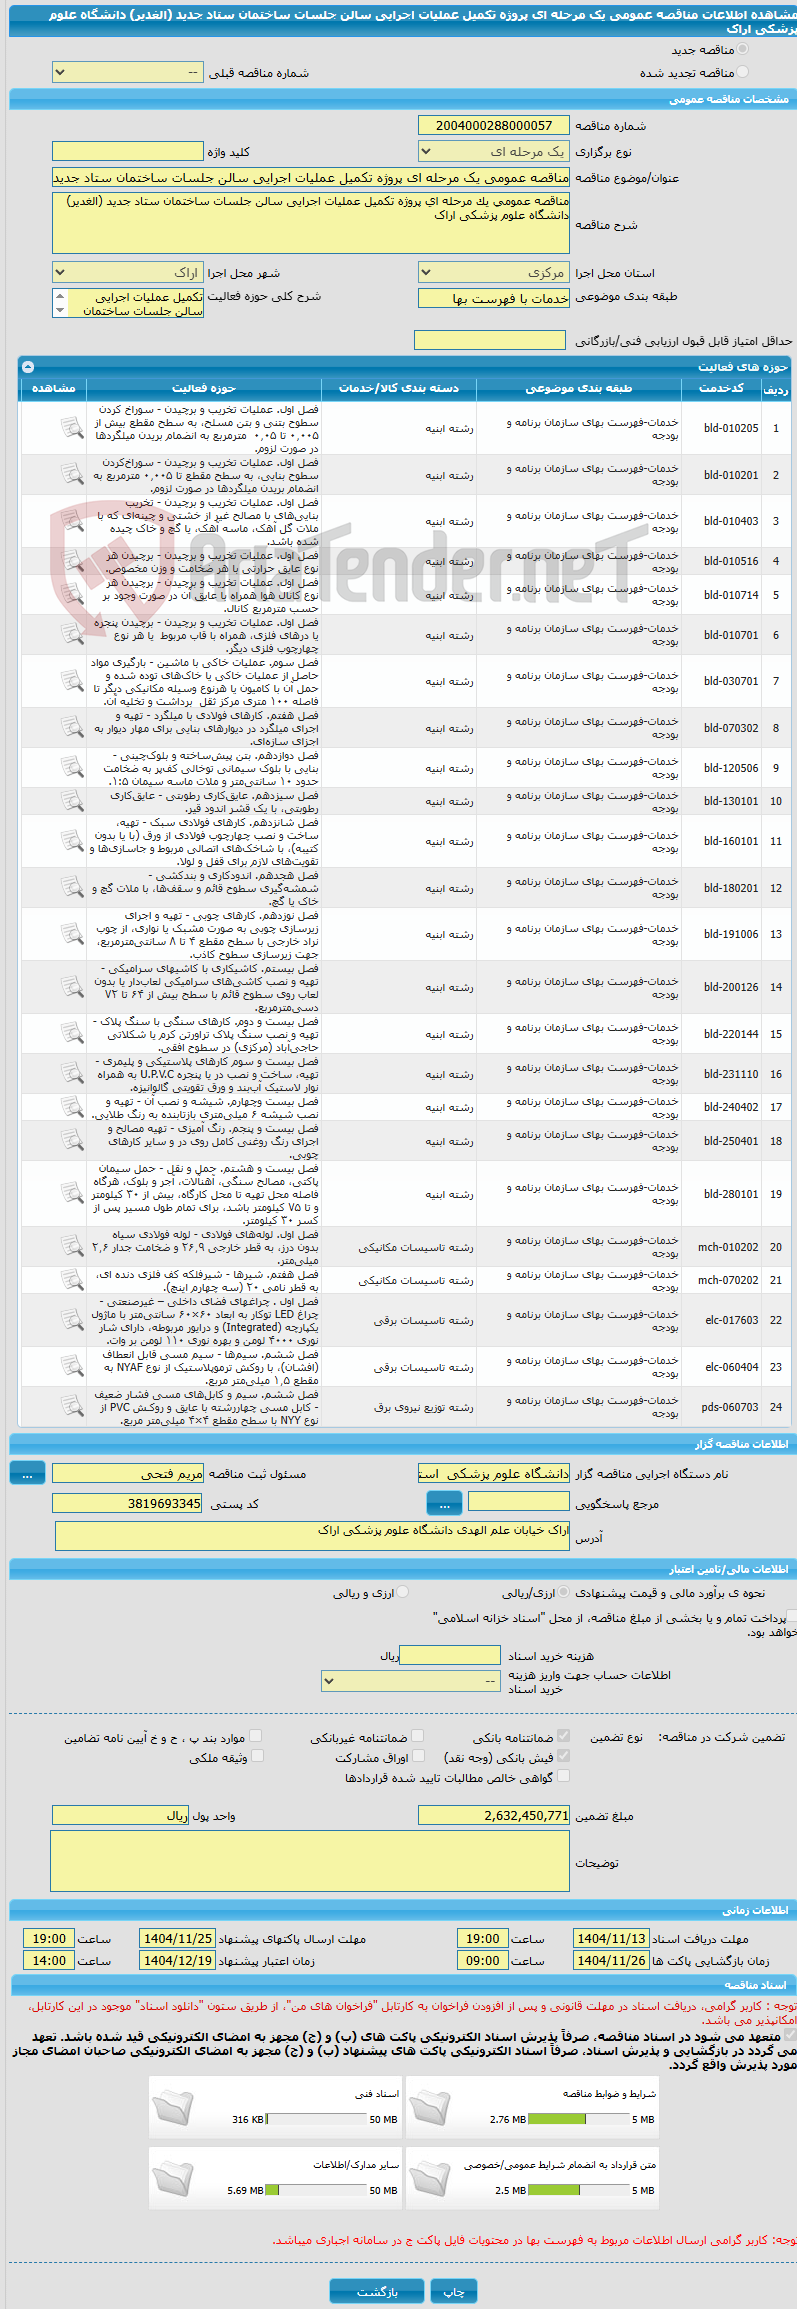Sort by حوزه فعالیت column header

coord(204,388)
